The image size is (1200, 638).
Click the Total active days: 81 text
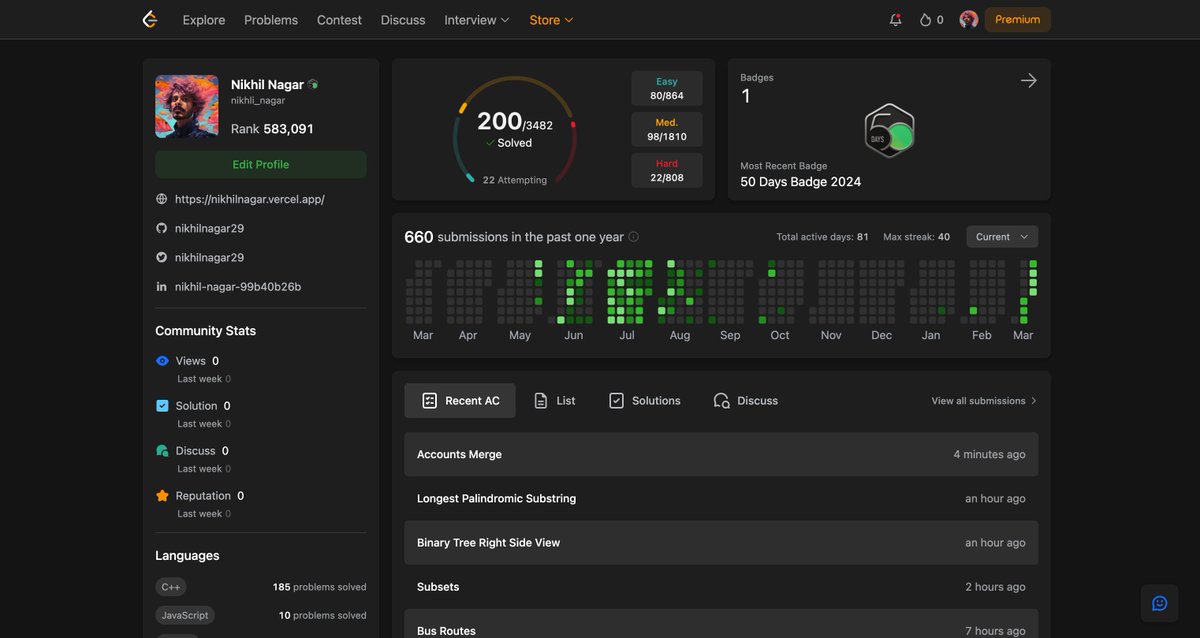point(822,237)
